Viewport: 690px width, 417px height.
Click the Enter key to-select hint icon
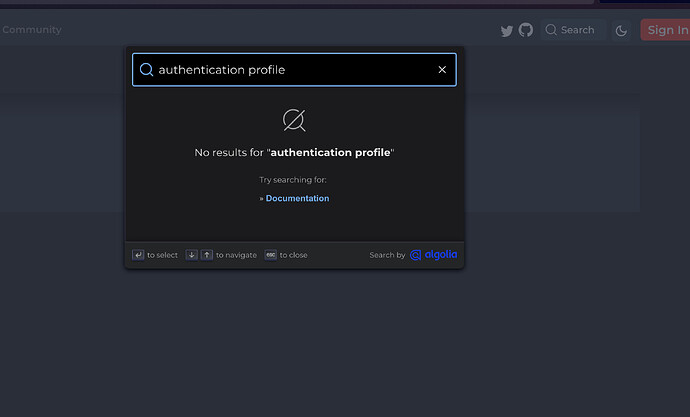138,255
